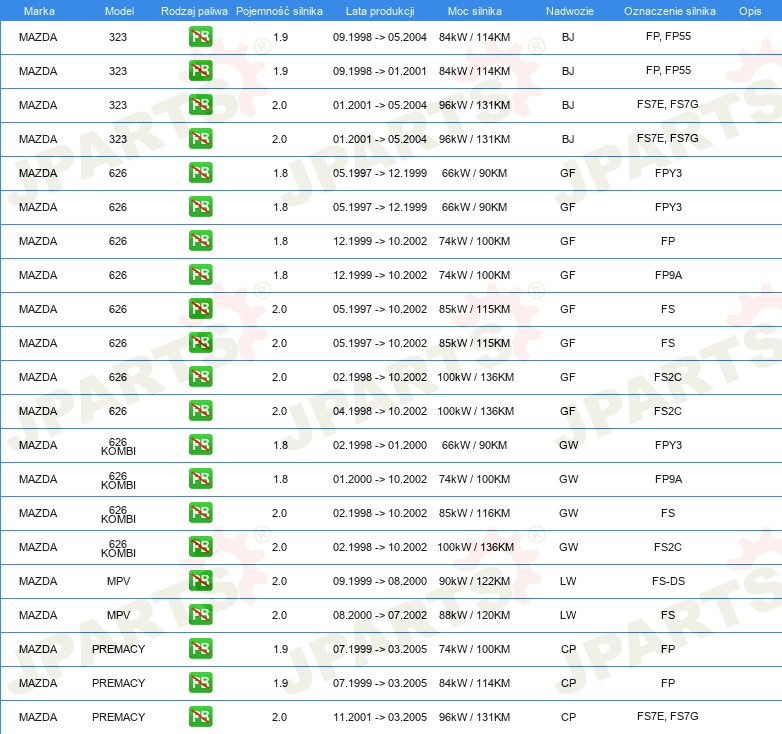
Task: Click the fuel icon in the 626 04.1998 -> 10.2002 row
Action: point(200,411)
